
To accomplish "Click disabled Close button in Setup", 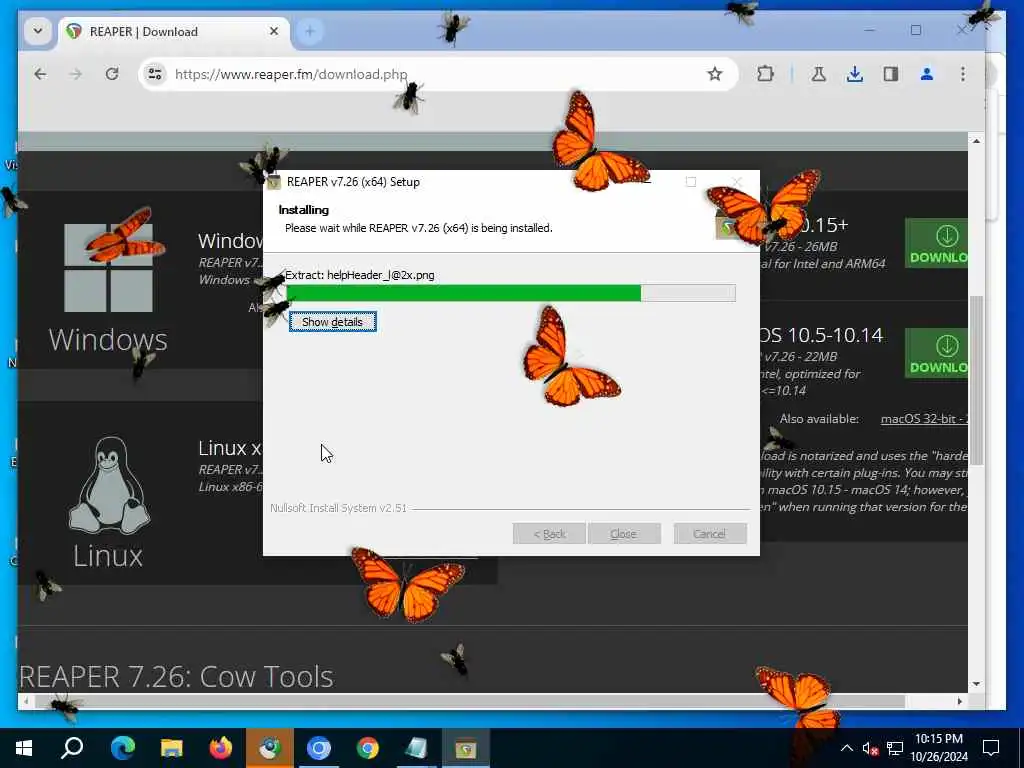I will pos(624,534).
